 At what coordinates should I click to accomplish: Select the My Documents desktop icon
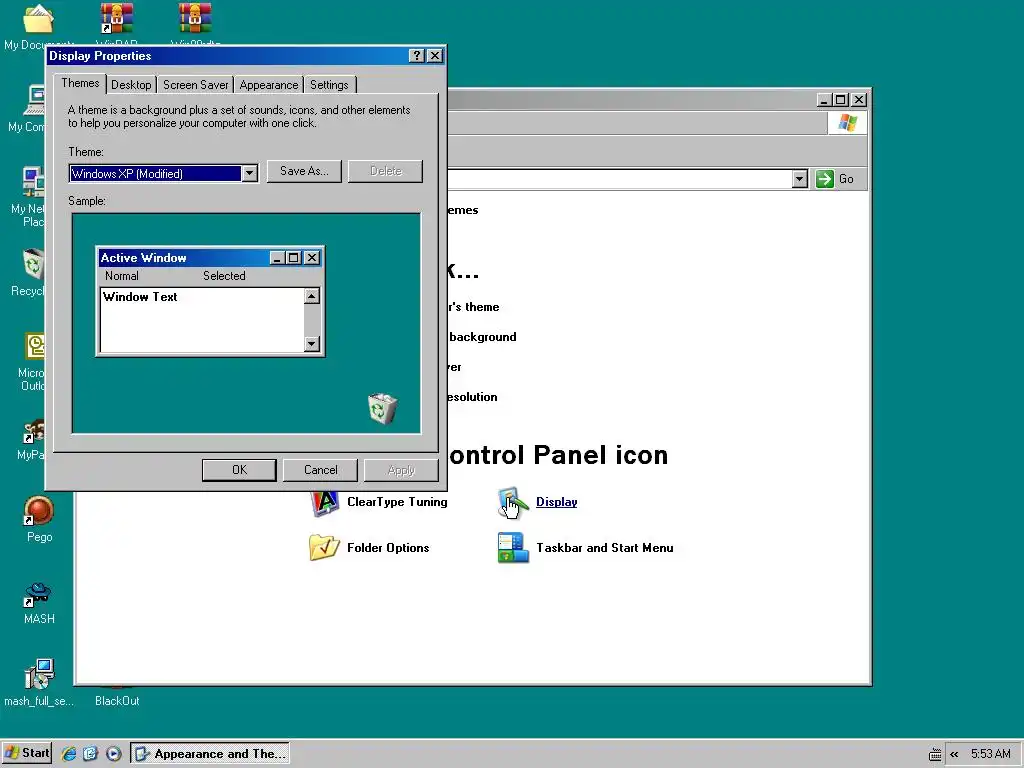tap(38, 20)
